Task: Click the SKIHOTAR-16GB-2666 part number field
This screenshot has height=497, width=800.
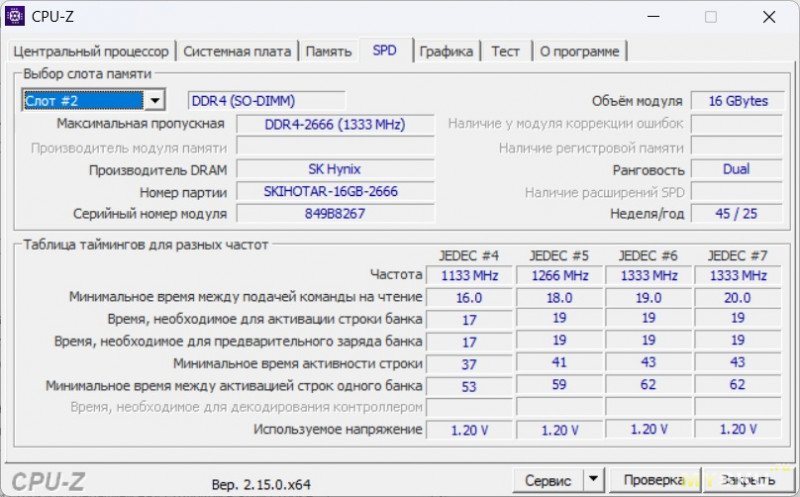Action: coord(335,191)
